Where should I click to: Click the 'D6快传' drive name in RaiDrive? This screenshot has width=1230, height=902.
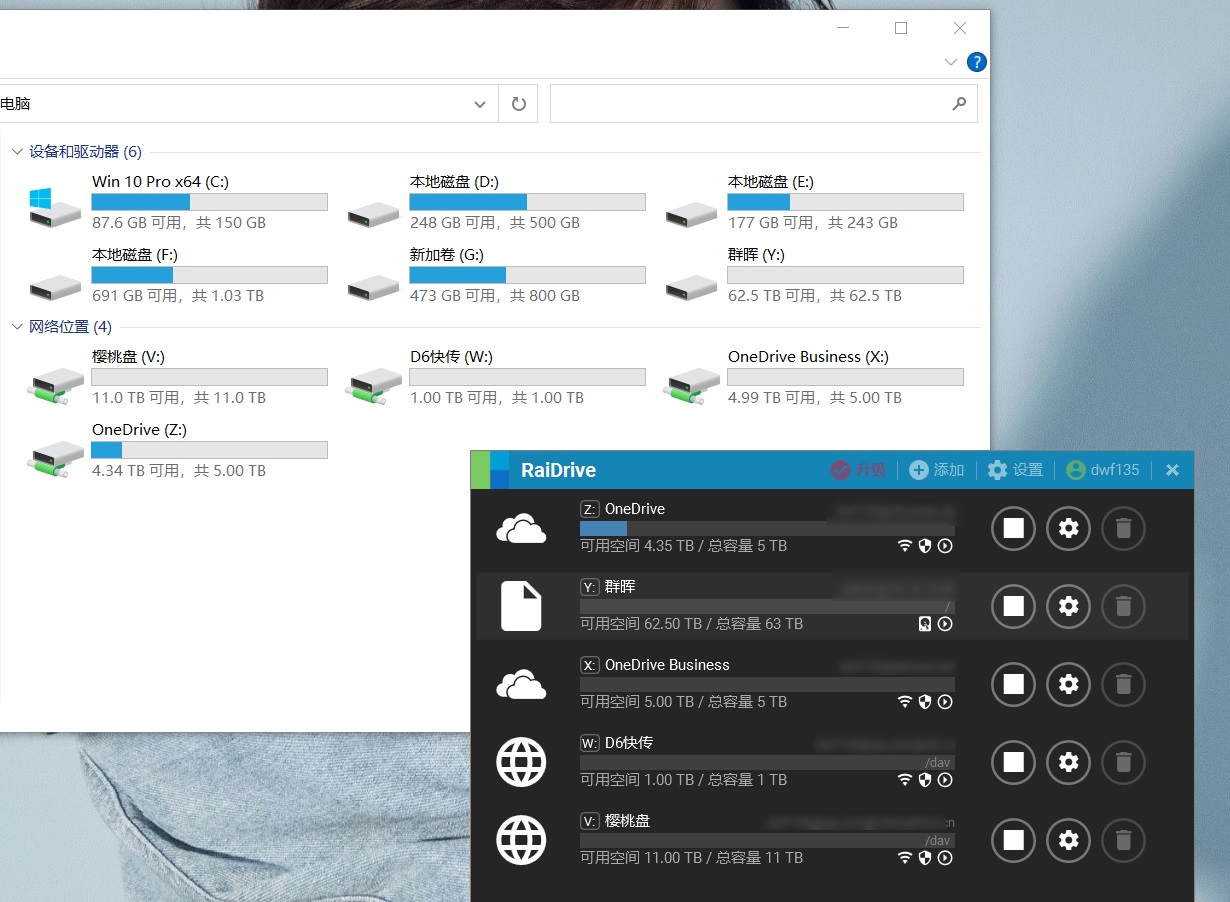tap(629, 743)
